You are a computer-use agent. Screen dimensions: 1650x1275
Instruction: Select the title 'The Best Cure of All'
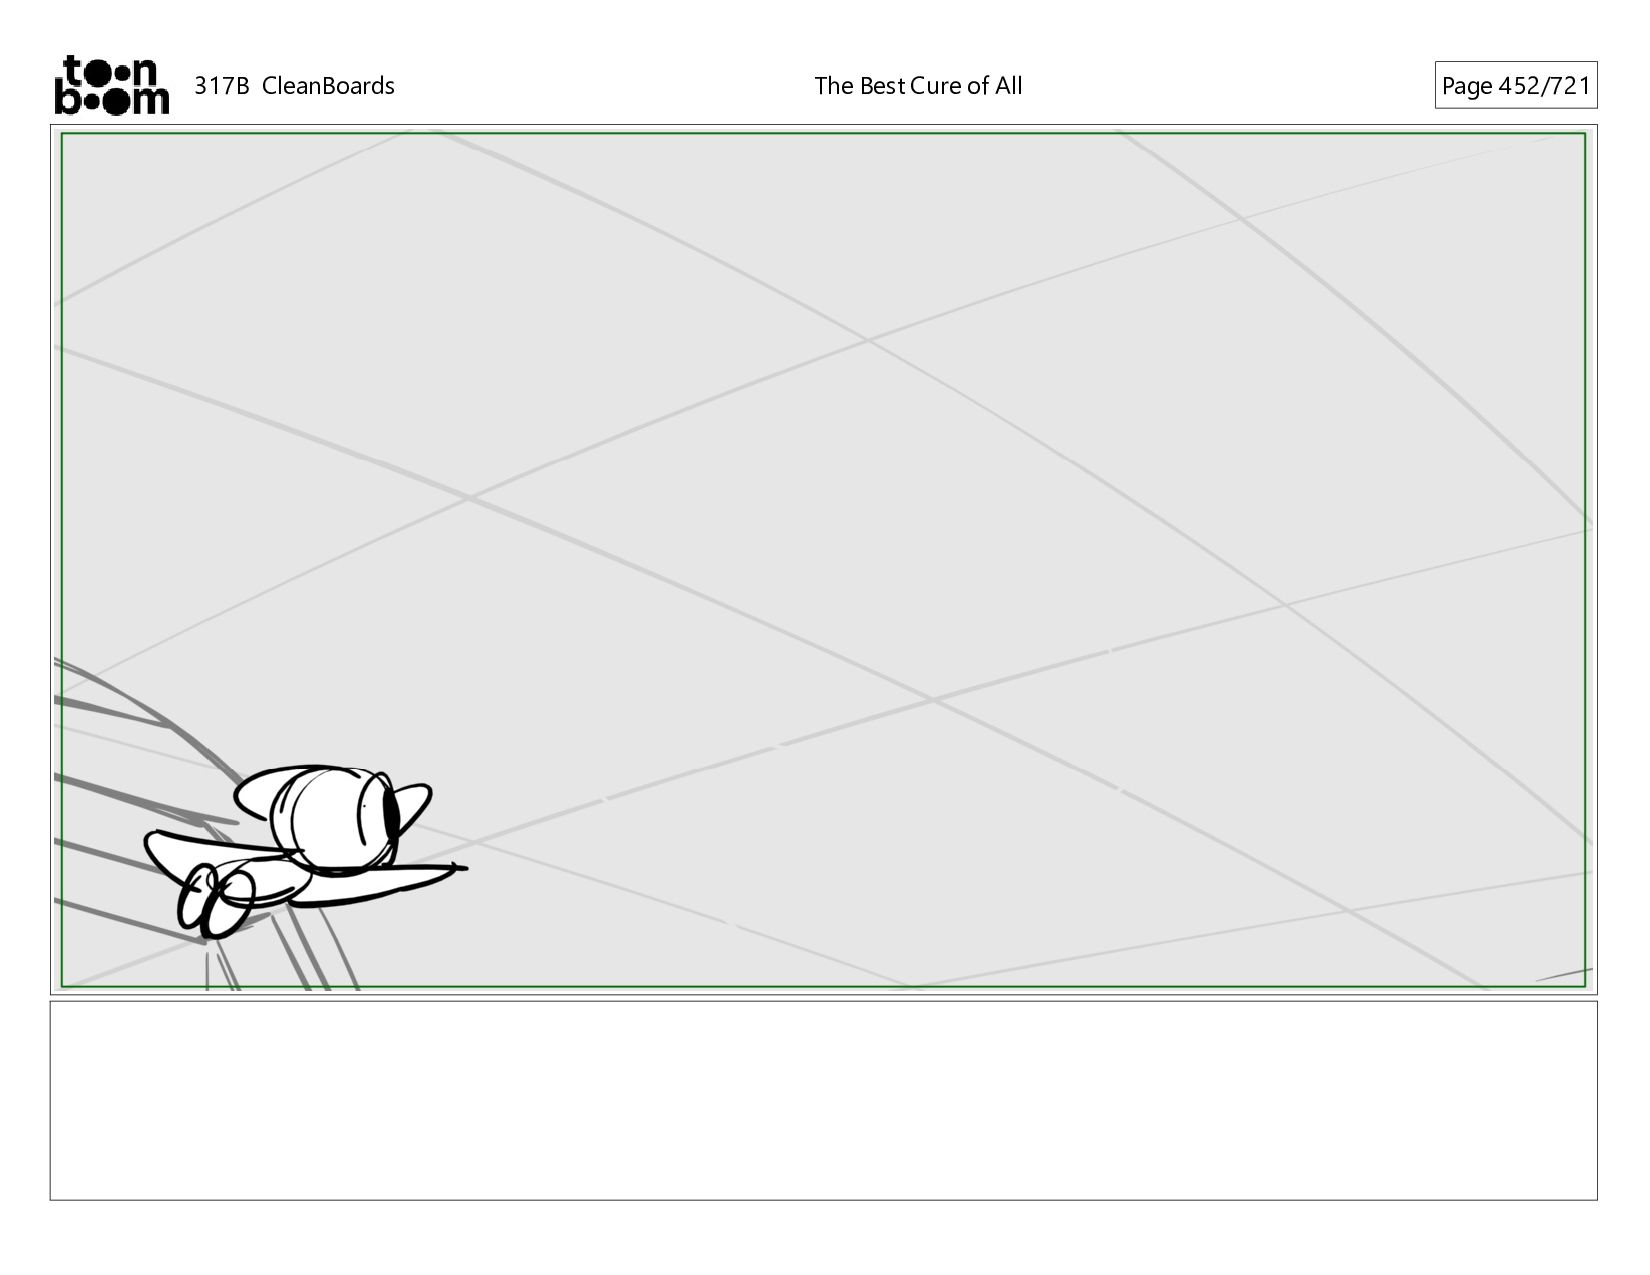pos(918,86)
